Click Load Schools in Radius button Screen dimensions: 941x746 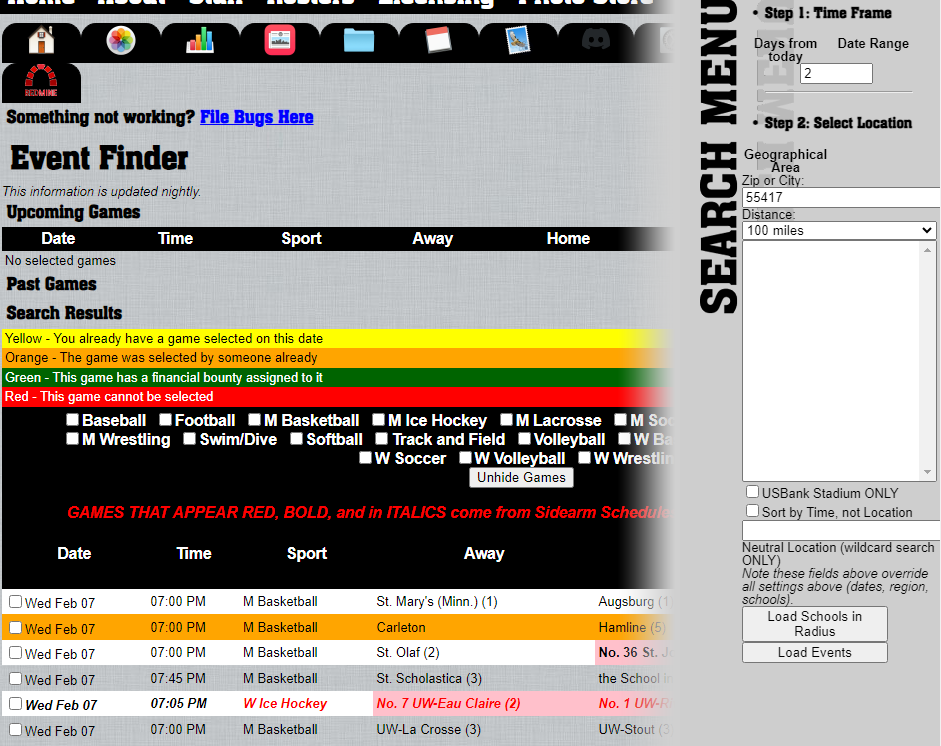[814, 624]
